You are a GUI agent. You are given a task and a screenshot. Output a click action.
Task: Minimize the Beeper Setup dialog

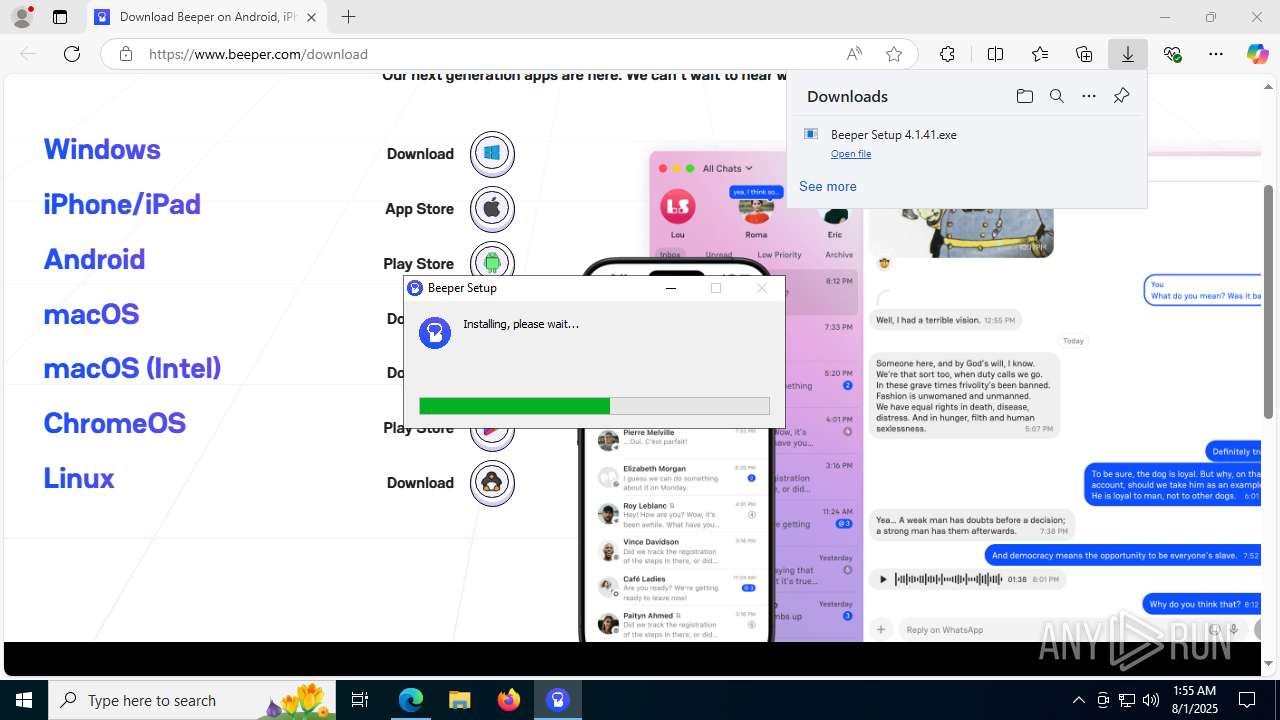(671, 288)
